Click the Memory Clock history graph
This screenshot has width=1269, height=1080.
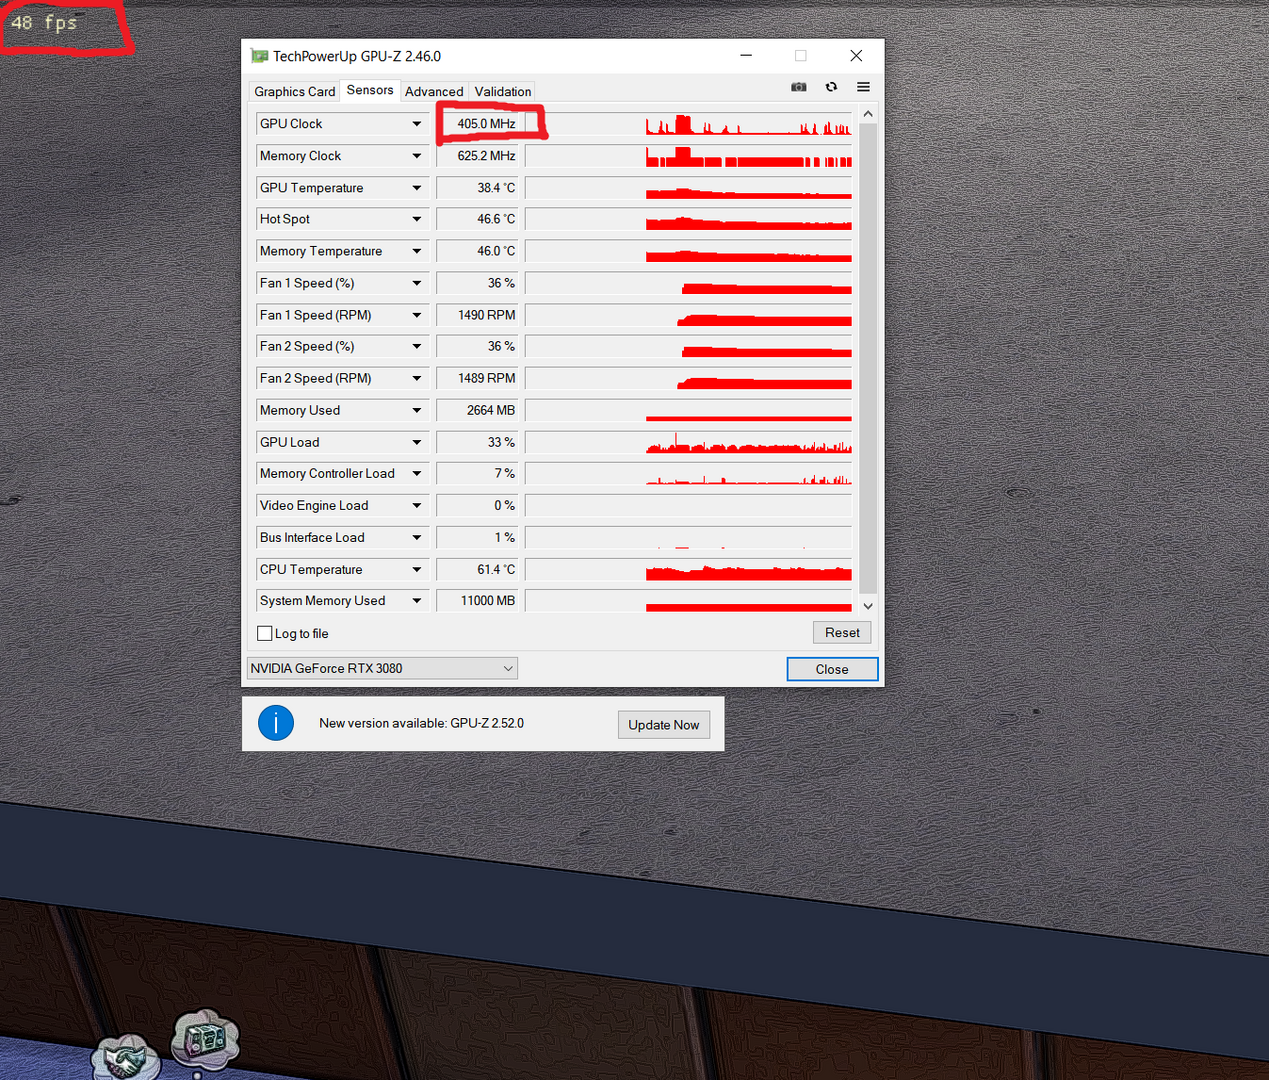689,156
